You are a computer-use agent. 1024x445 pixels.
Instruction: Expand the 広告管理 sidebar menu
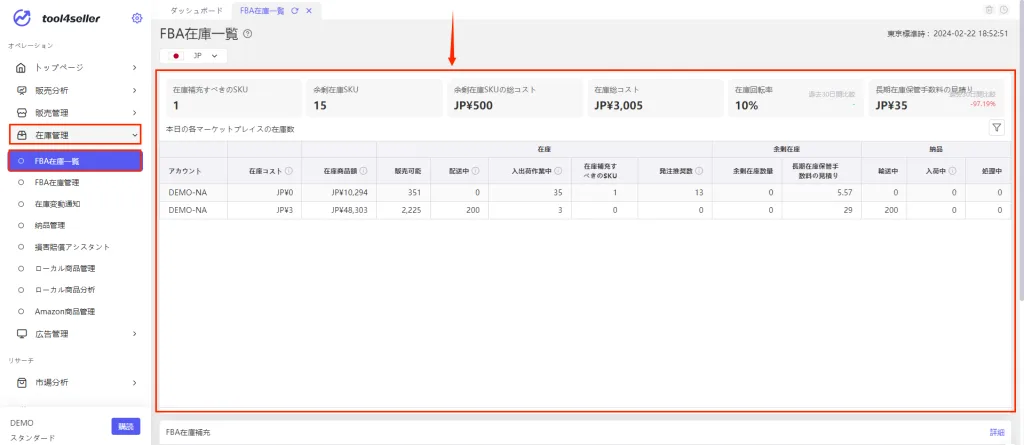click(76, 334)
